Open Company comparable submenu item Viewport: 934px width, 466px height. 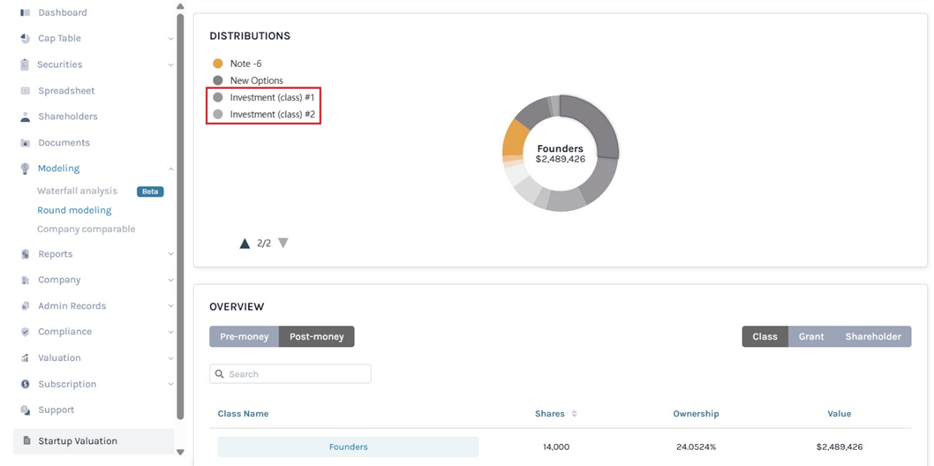tap(86, 229)
